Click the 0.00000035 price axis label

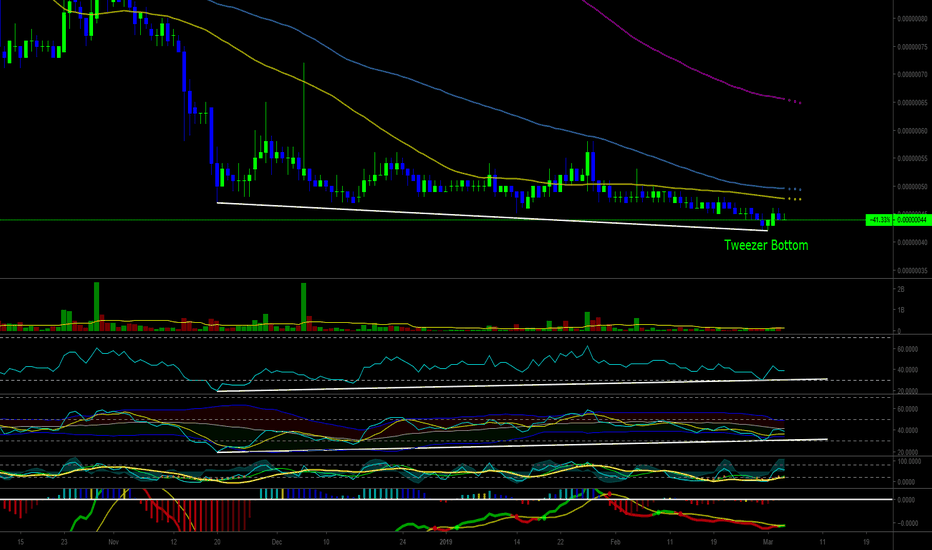(912, 271)
